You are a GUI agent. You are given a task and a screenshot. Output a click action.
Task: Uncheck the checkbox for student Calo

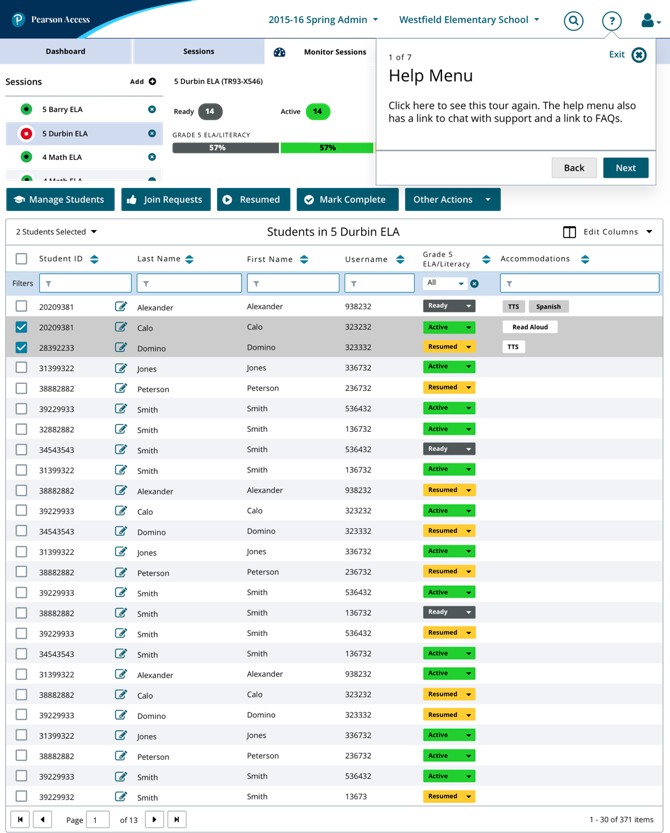tap(21, 327)
